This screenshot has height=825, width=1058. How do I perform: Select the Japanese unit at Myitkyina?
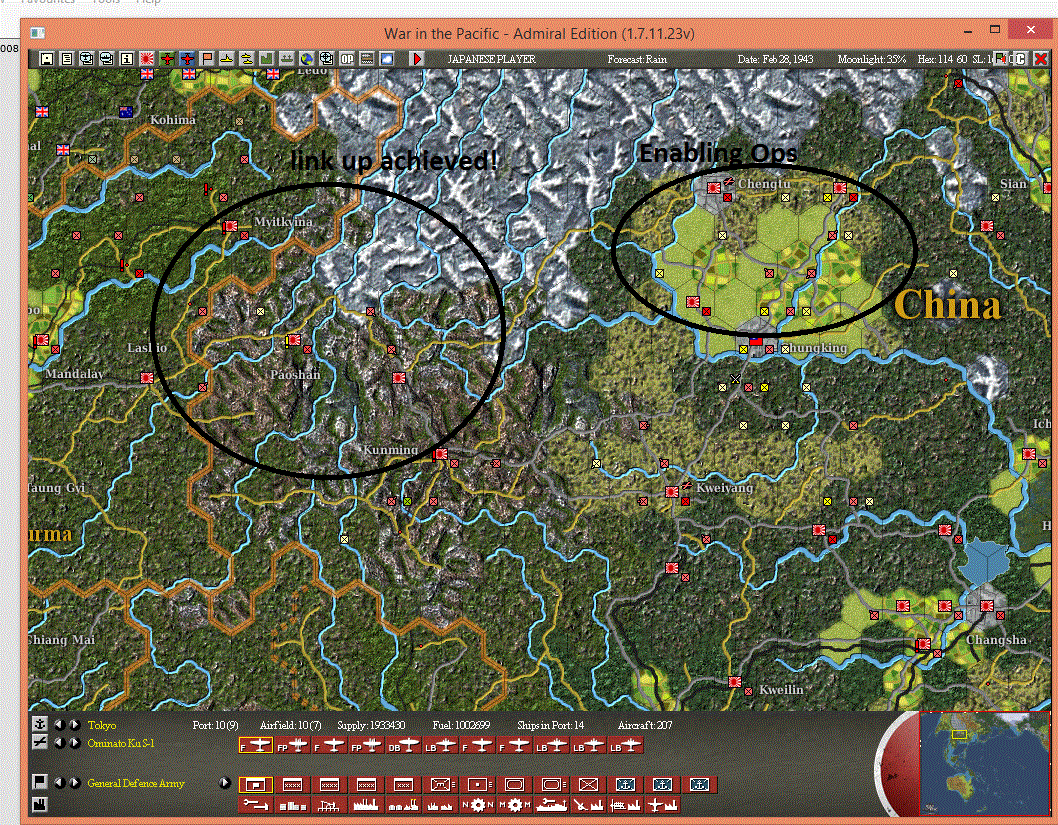pos(230,226)
